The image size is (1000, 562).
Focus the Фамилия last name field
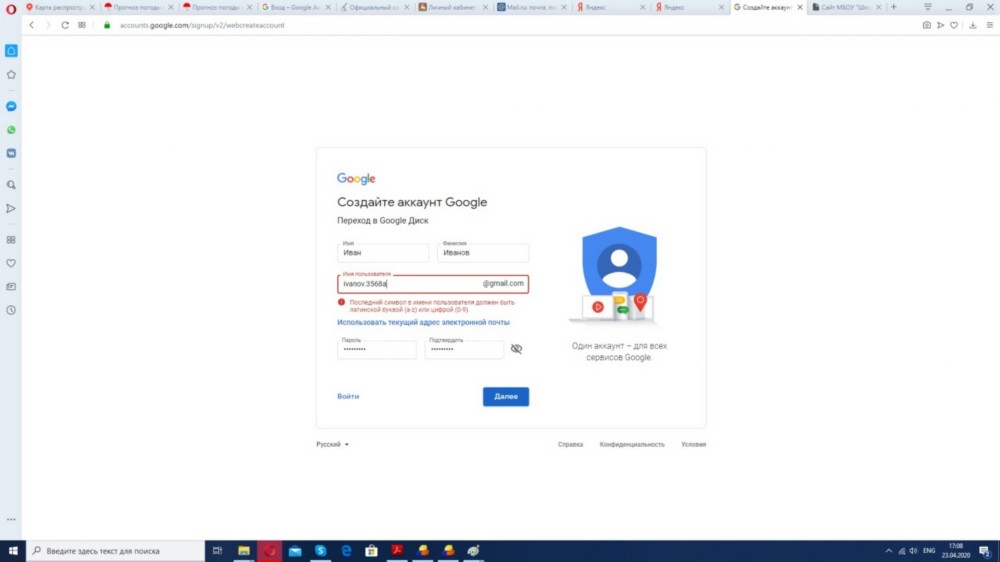click(483, 252)
